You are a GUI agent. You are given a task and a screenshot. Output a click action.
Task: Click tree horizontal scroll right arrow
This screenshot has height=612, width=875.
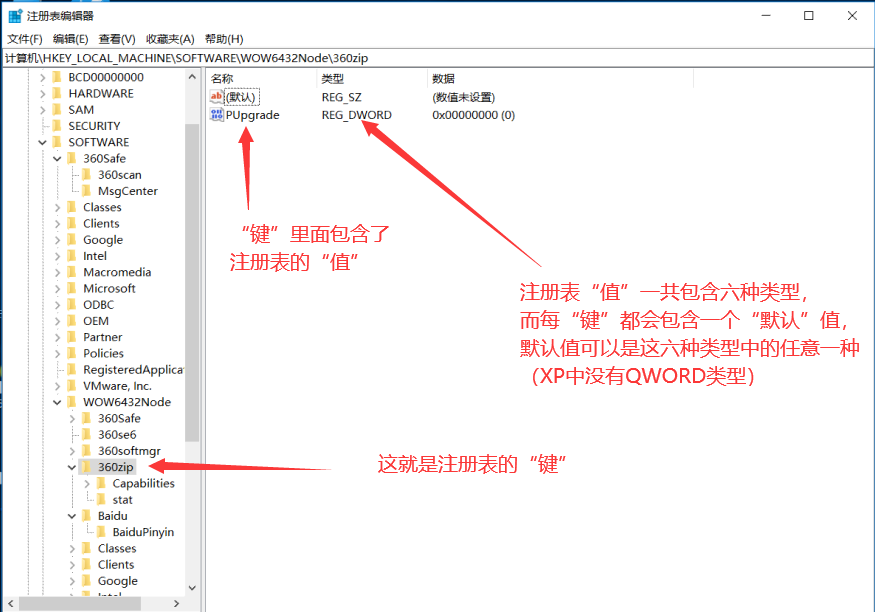[176, 604]
